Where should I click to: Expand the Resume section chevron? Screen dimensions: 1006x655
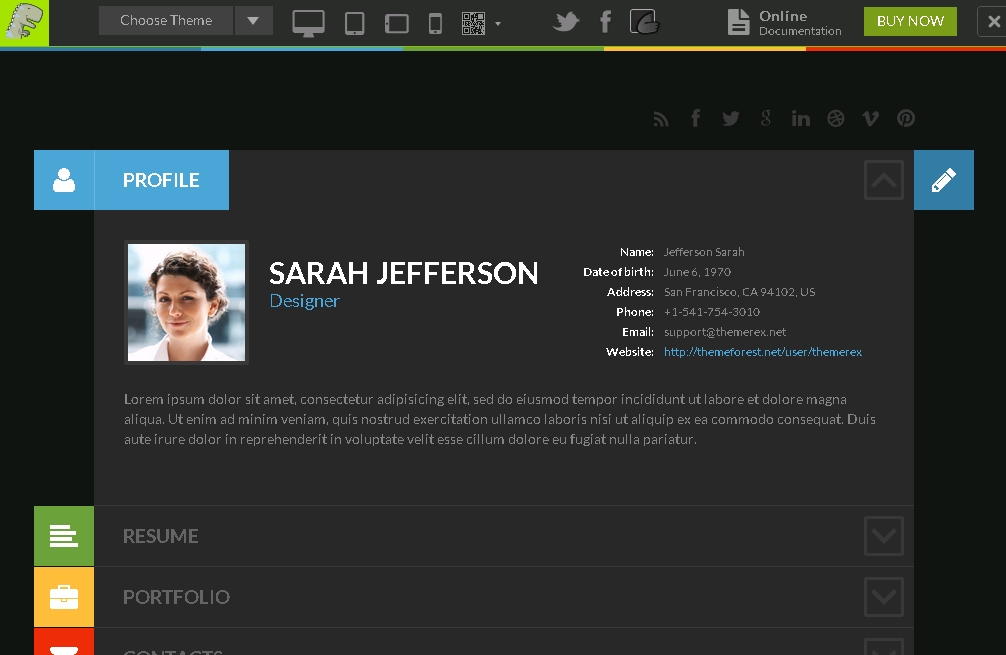(883, 536)
